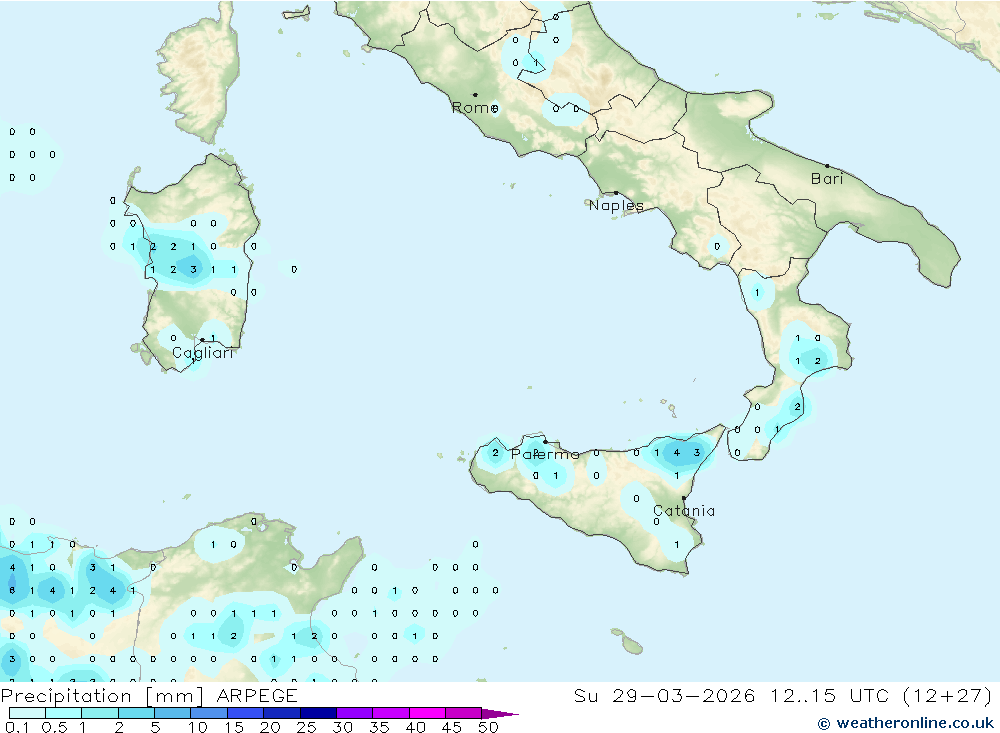
Task: Select the dark blue 25 mm legend swatch
Action: point(318,713)
